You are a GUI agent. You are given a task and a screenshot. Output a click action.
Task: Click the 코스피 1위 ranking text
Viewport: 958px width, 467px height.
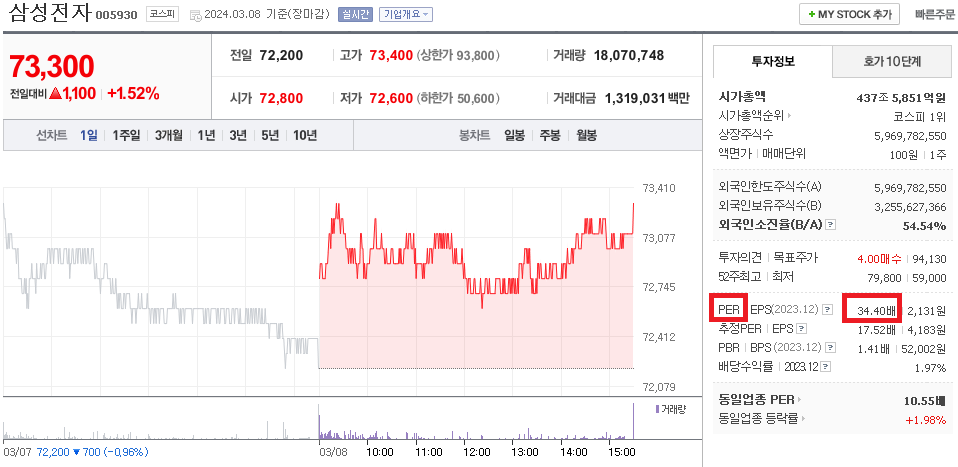click(x=920, y=116)
